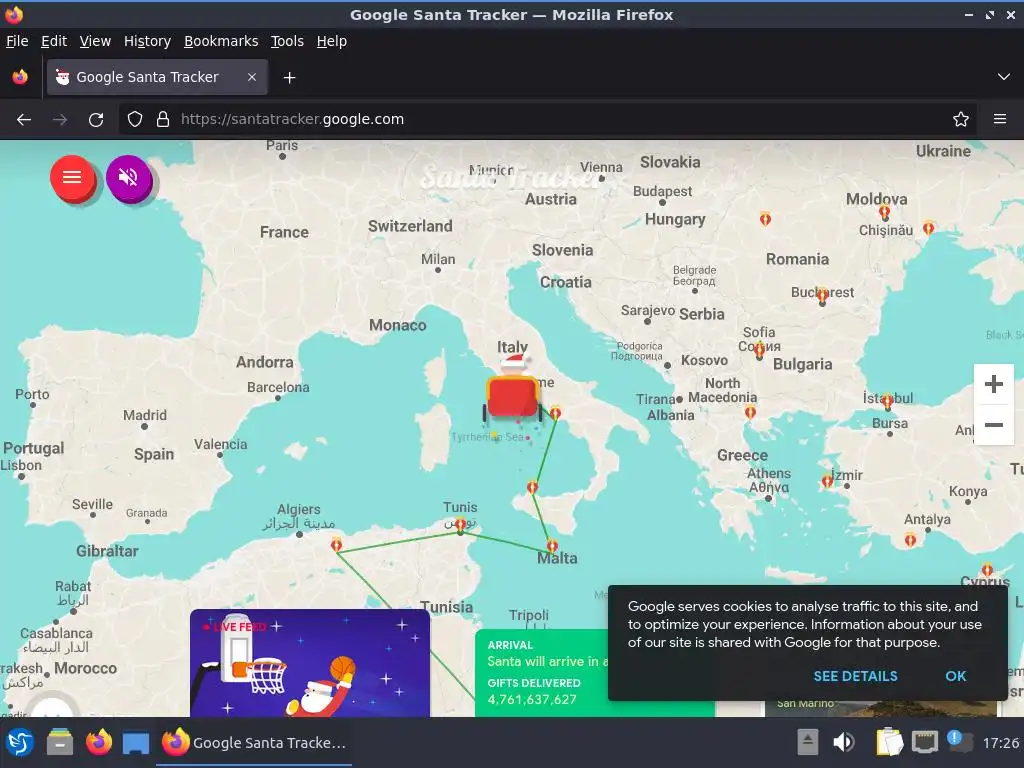Image resolution: width=1024 pixels, height=768 pixels.
Task: Reload the Santa Tracker page
Action: (96, 120)
